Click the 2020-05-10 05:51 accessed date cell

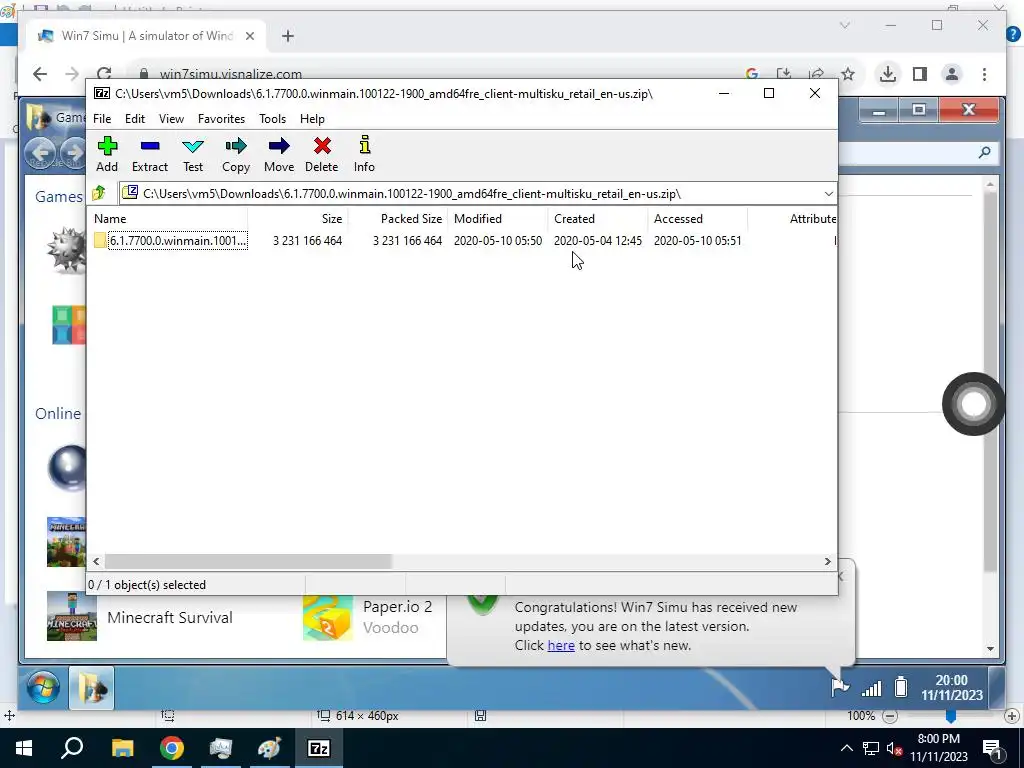click(697, 241)
